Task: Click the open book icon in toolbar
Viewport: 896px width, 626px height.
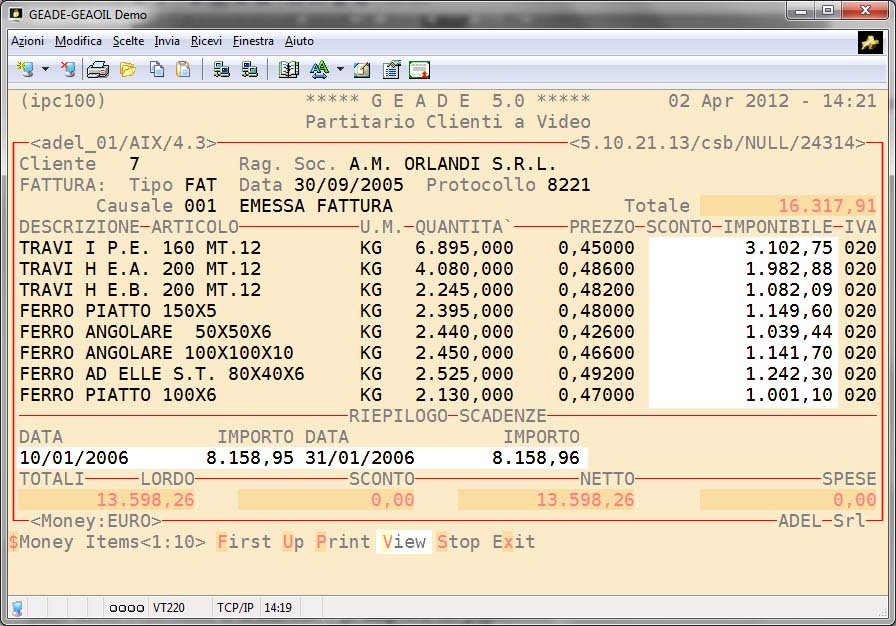Action: pos(289,70)
